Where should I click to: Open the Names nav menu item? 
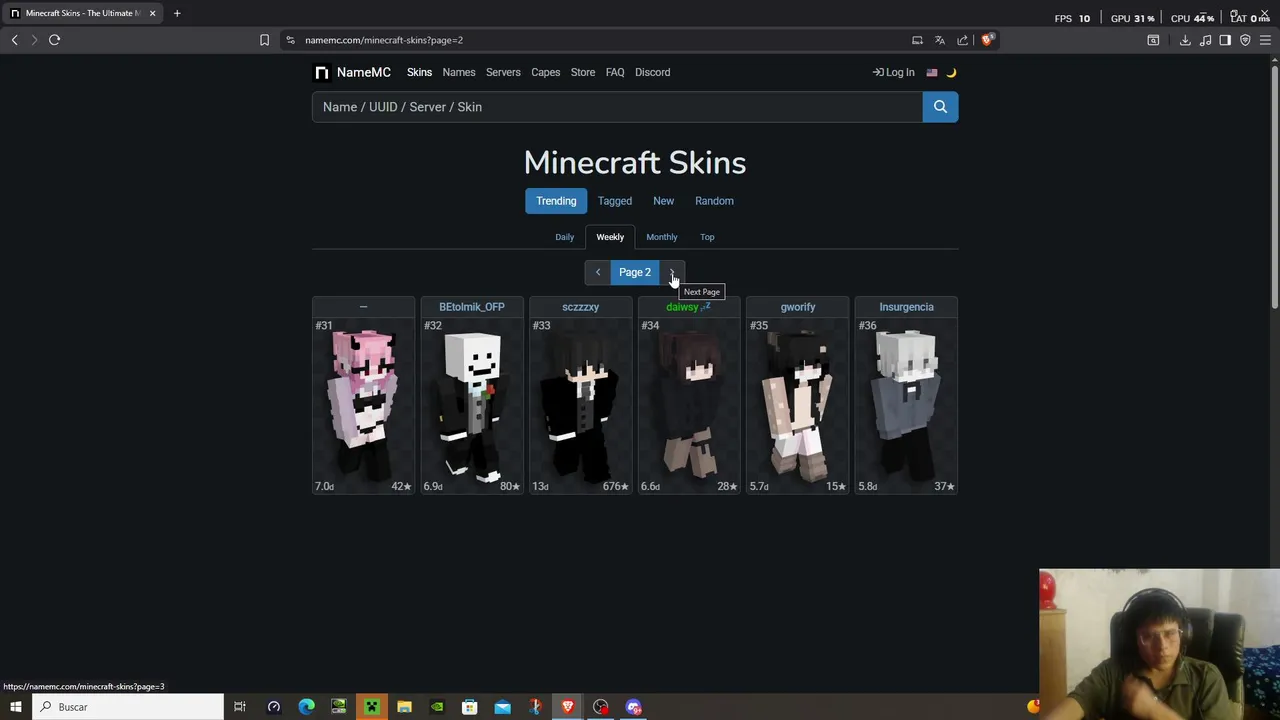click(x=459, y=72)
